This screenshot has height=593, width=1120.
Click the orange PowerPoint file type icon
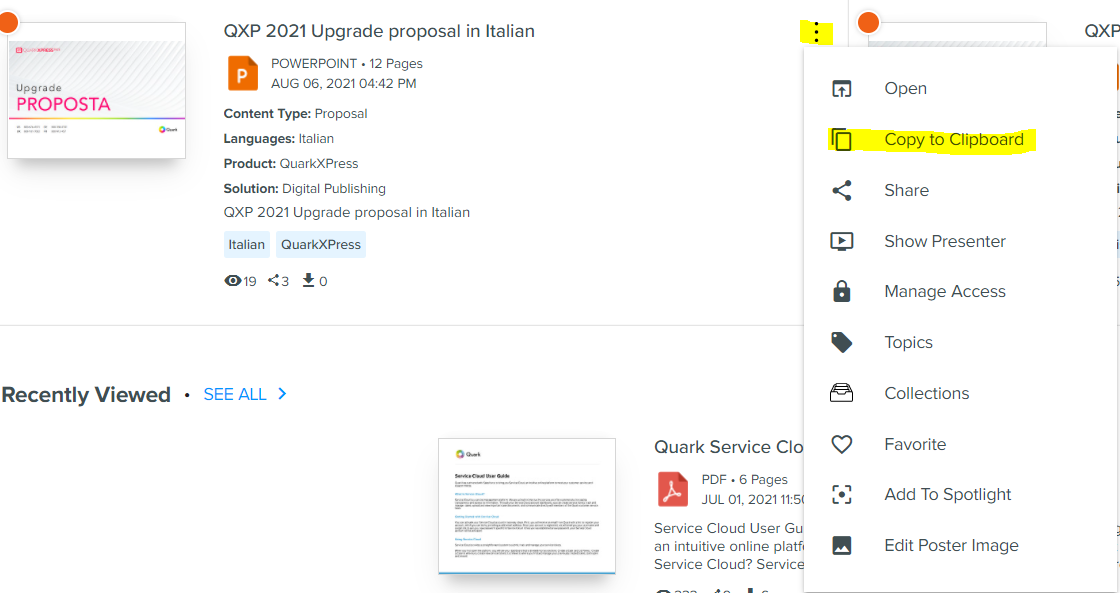click(x=243, y=73)
